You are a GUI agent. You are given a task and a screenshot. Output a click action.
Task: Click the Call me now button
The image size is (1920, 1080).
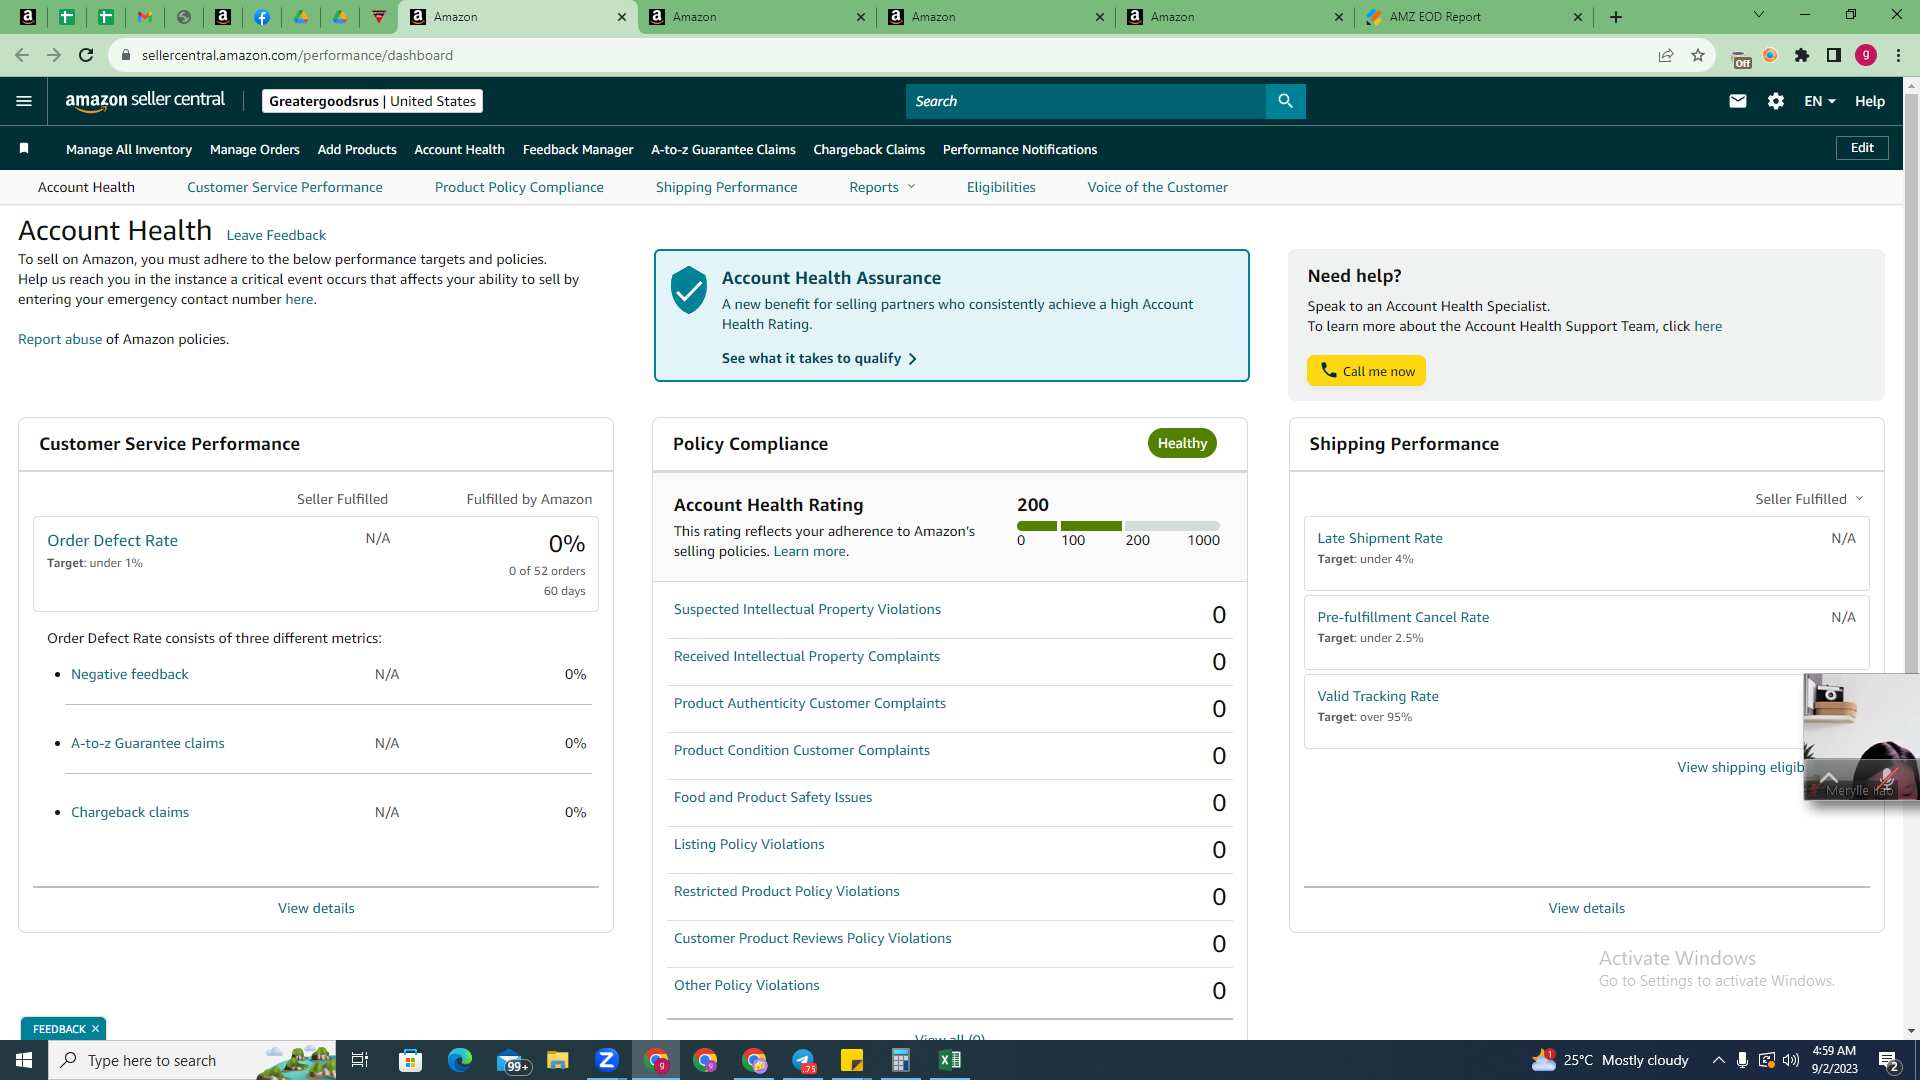[1366, 371]
